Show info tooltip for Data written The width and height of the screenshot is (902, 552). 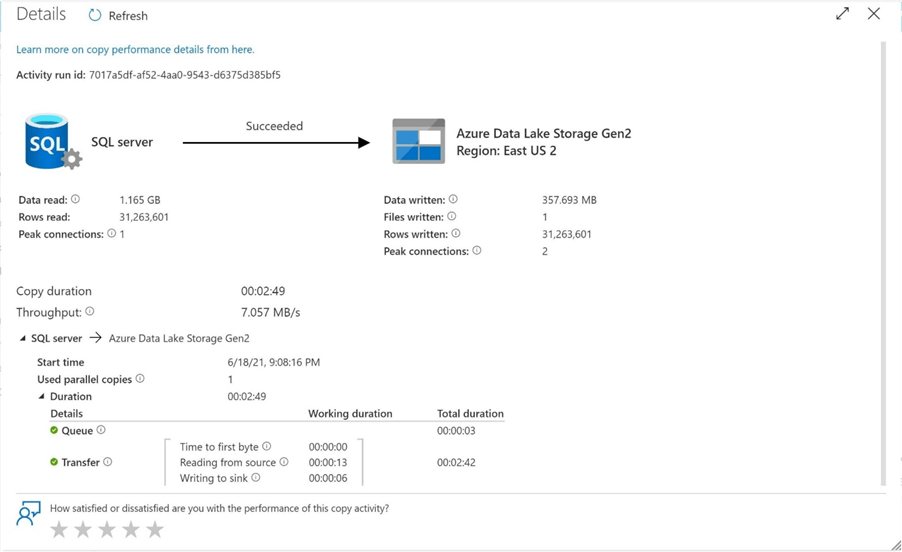(x=453, y=199)
